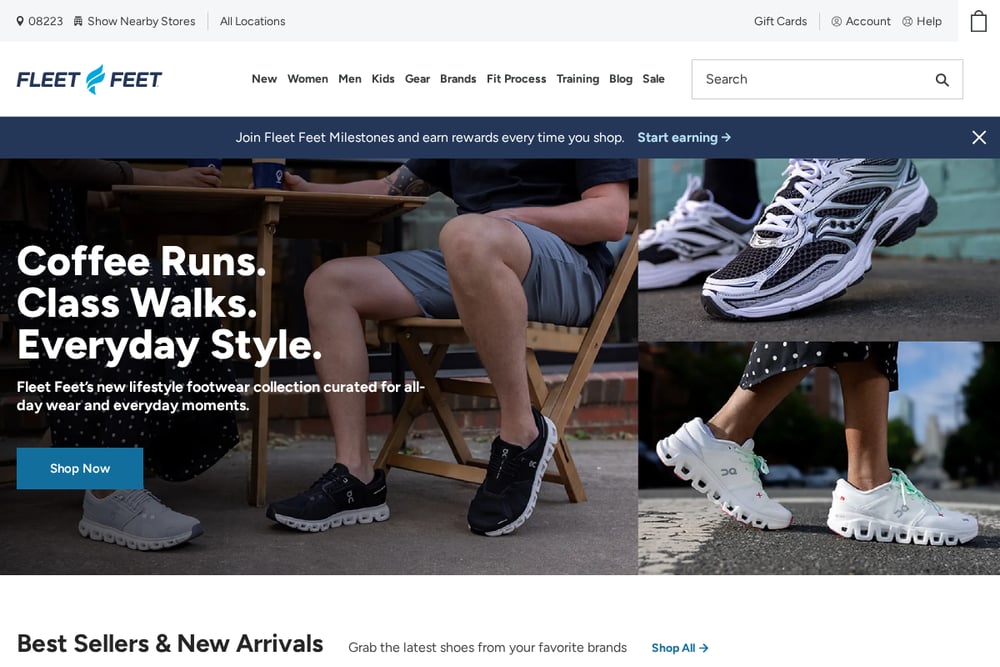Click the 'Join Fleet Feet Milestones' banner text
Screen dimensions: 1000x667
point(430,138)
